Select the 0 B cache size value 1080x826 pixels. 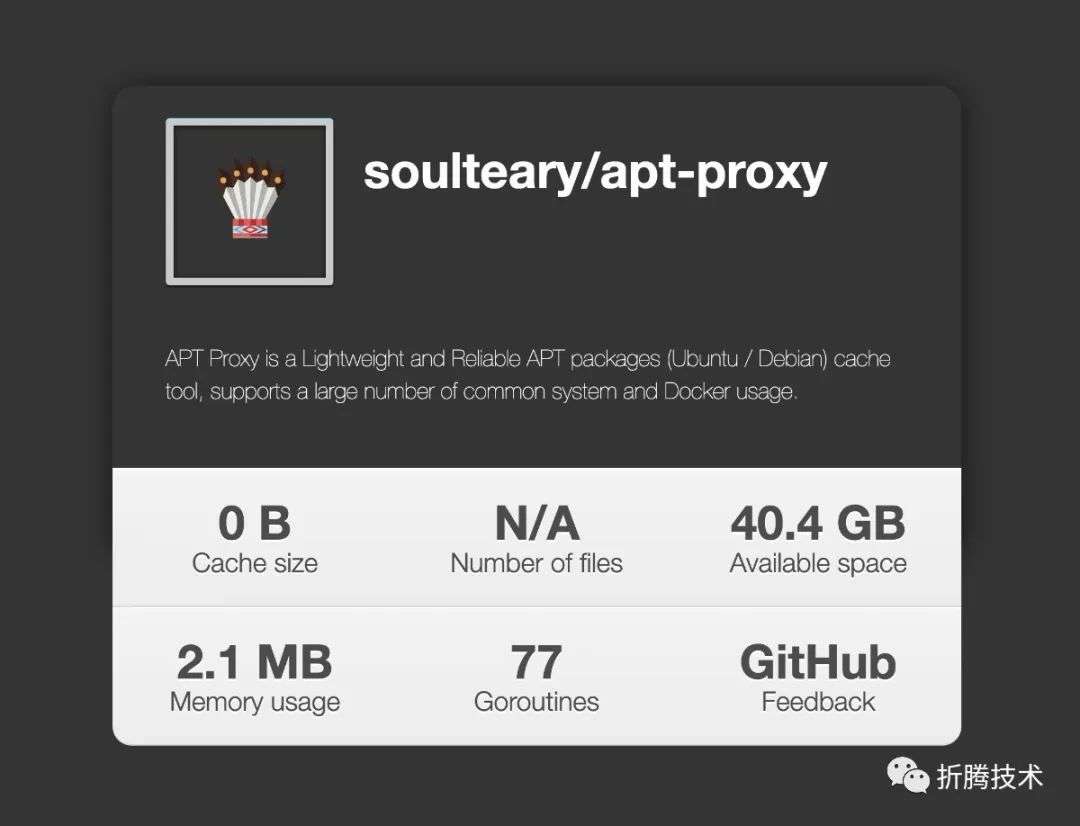254,524
